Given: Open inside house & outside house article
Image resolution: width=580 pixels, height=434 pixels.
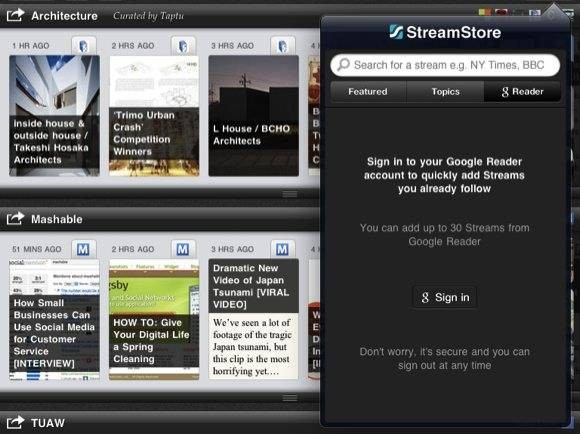Looking at the screenshot, I should coord(54,116).
